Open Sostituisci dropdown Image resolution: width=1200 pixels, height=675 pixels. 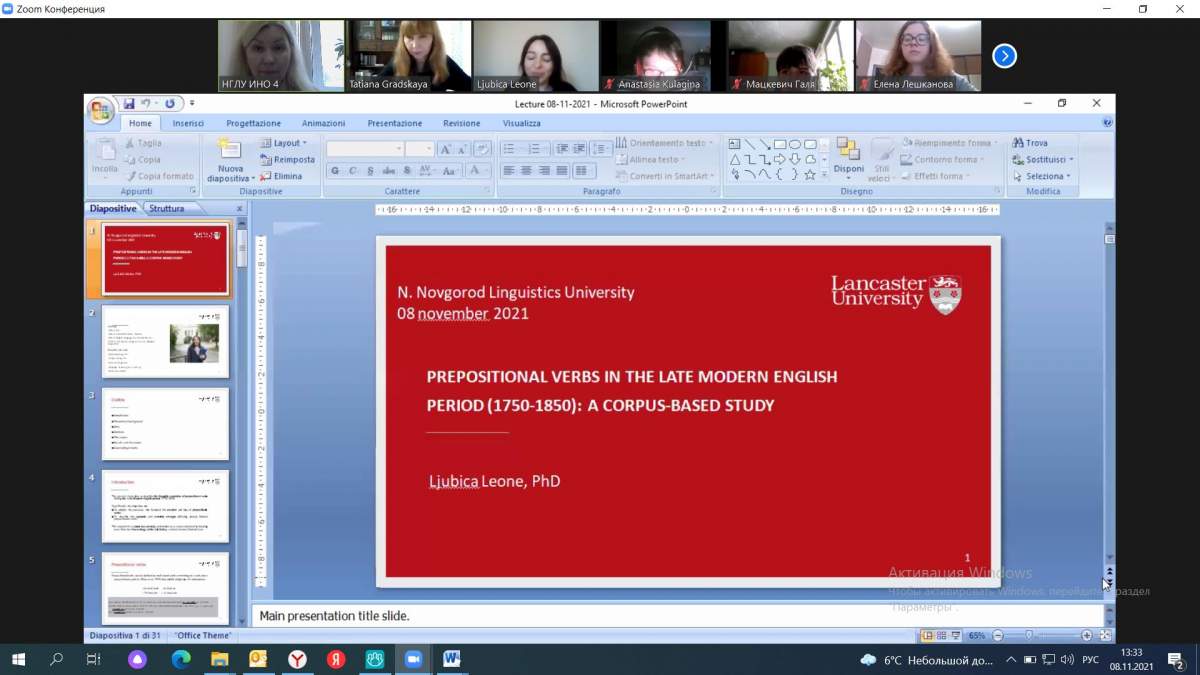tap(1043, 159)
